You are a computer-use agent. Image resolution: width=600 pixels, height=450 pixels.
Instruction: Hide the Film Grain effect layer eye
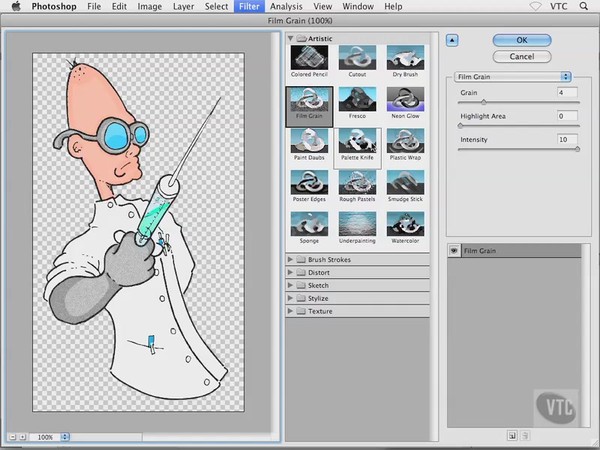click(454, 251)
